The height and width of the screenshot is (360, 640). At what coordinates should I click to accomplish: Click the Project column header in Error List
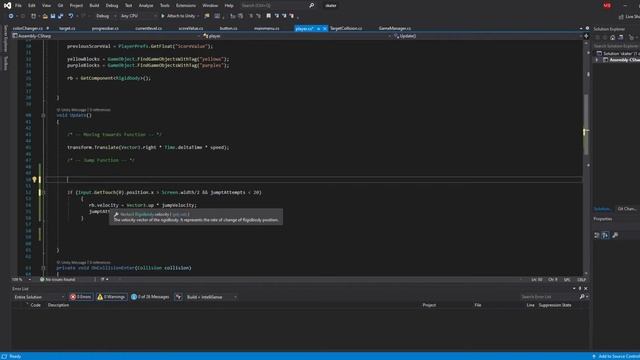tap(429, 305)
